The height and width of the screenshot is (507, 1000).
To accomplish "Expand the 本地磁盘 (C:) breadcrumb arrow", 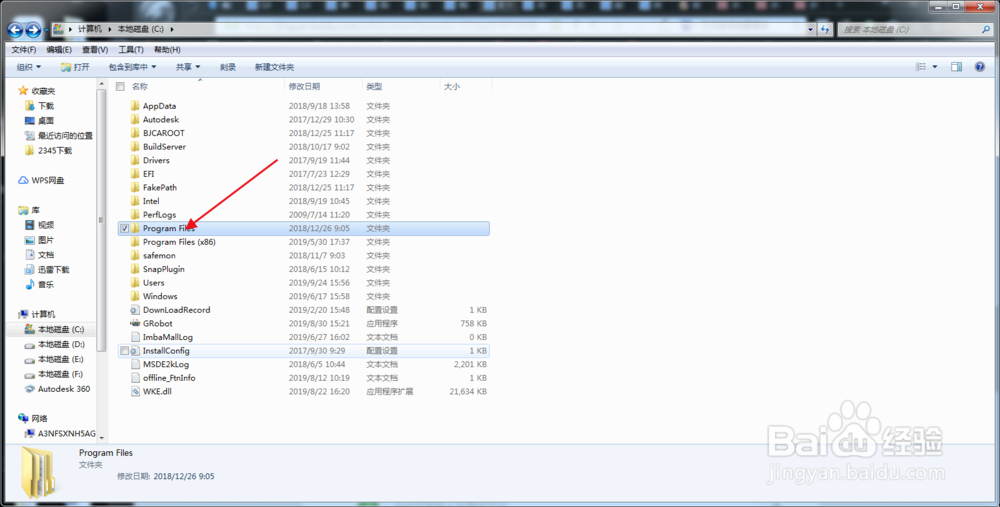I will tap(172, 29).
